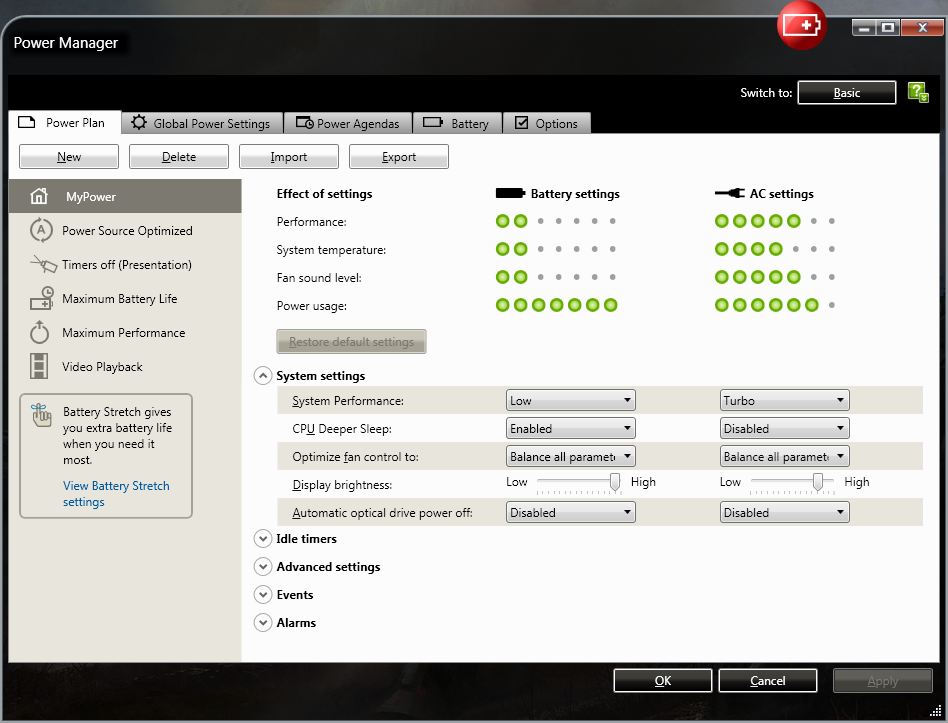The width and height of the screenshot is (948, 723).
Task: Click the Delete plan button
Action: point(179,157)
